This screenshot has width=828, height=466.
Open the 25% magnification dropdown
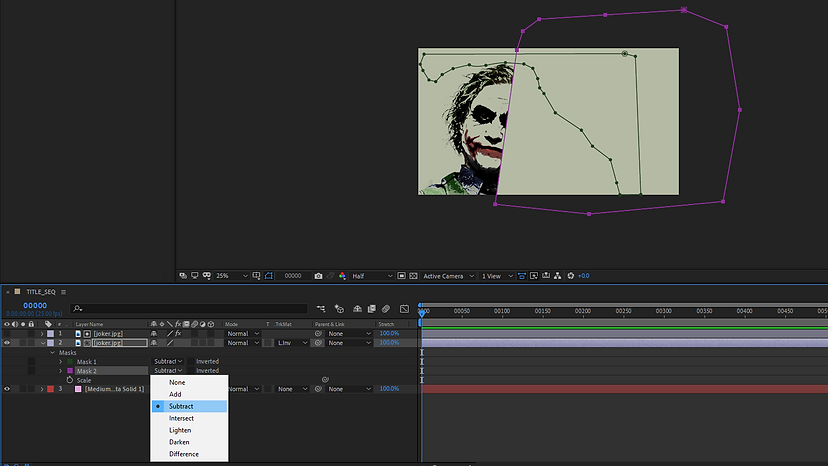(x=231, y=276)
